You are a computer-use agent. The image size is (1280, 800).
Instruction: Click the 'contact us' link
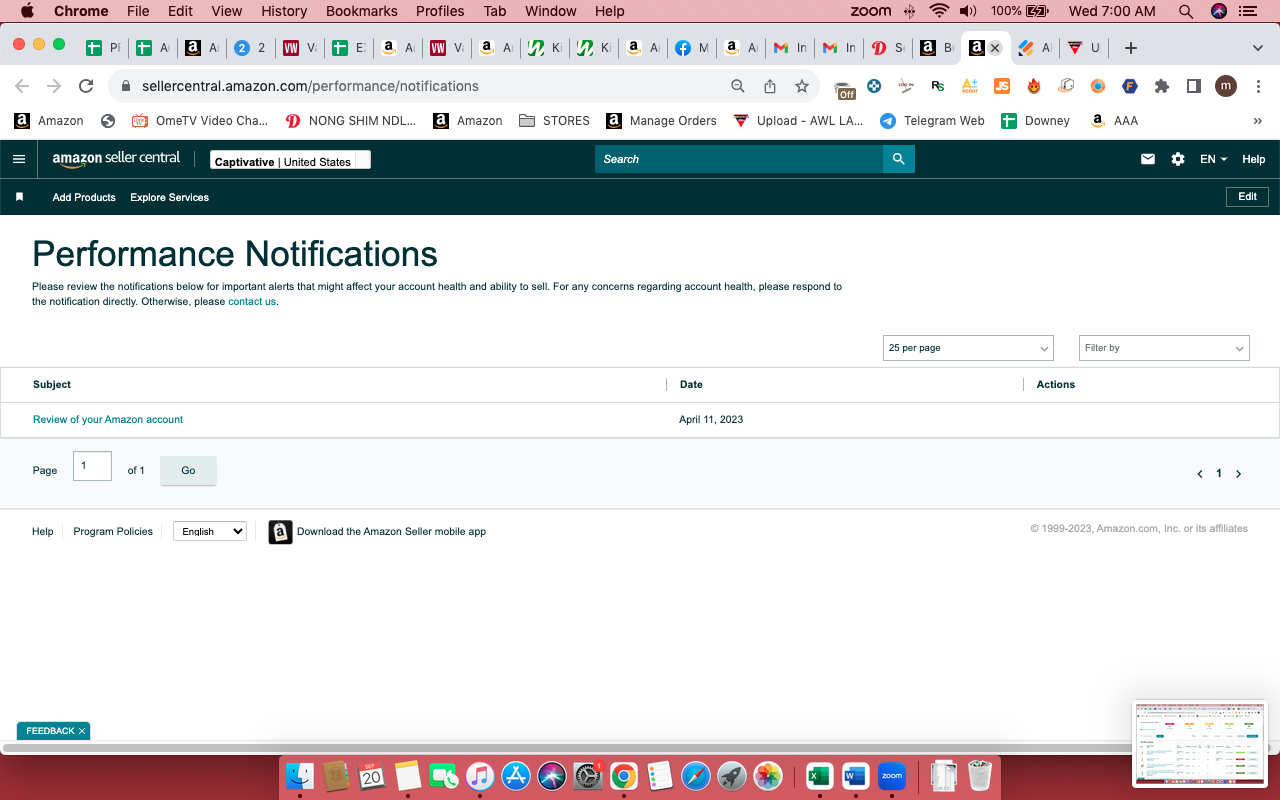[252, 301]
